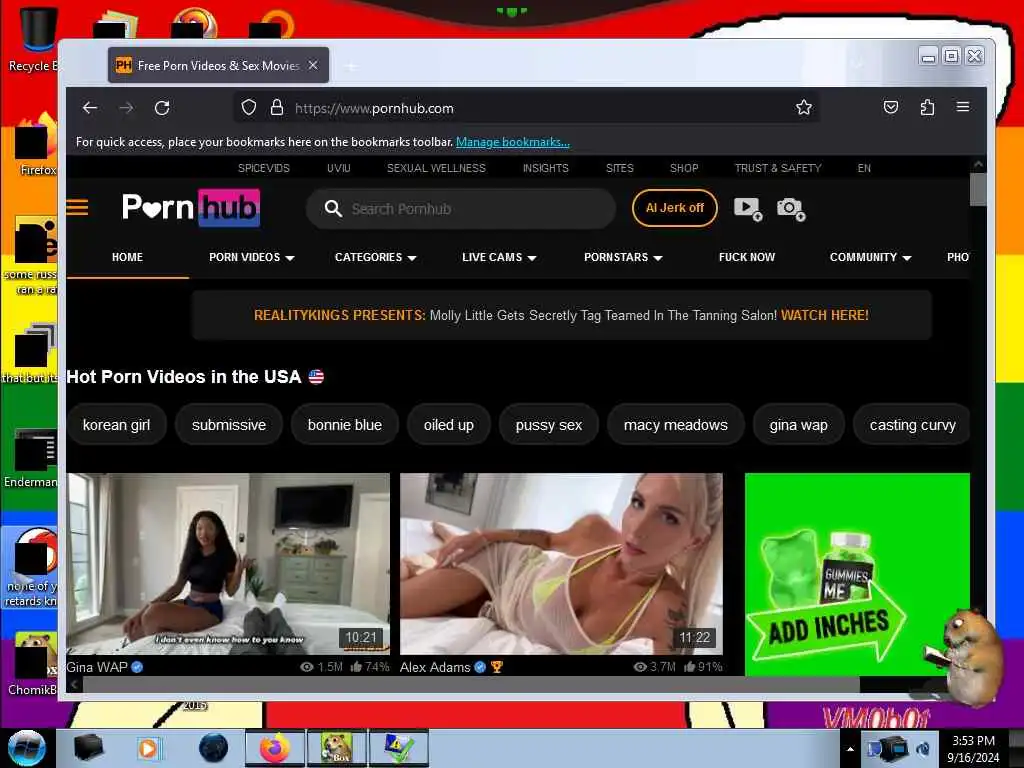The width and height of the screenshot is (1024, 768).
Task: Open the video thumbnail timed 11:22
Action: 561,564
